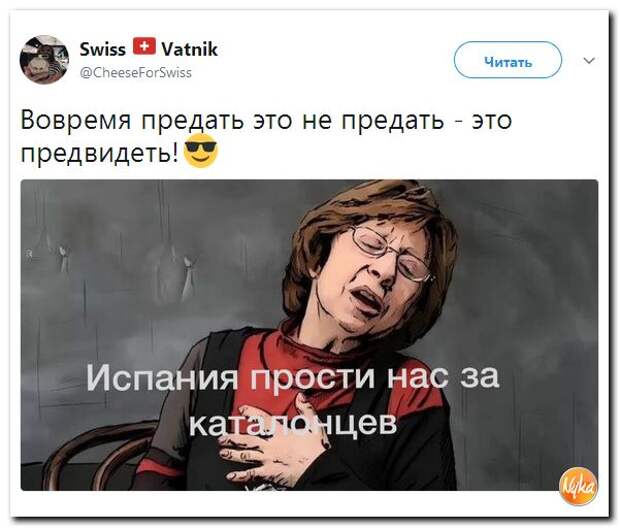Select tweet text starting with Вовремя предать
This screenshot has height=528, width=620.
[266, 136]
